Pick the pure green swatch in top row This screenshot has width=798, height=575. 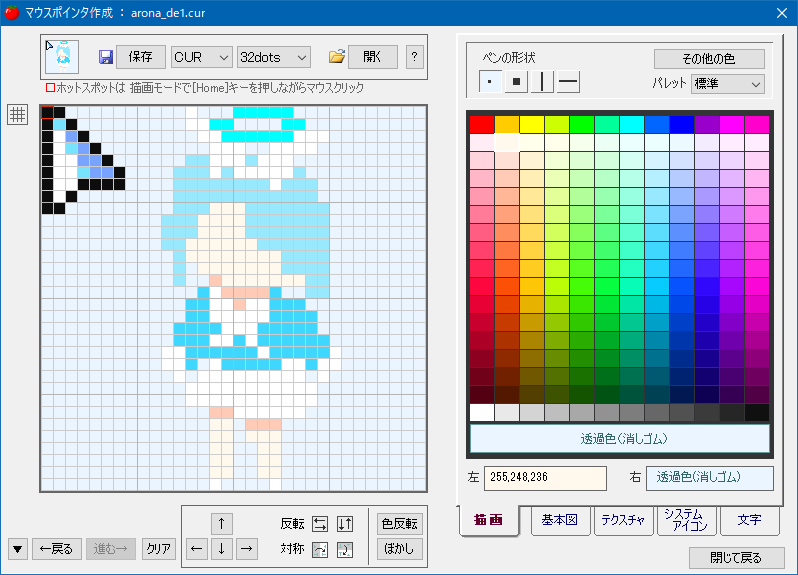click(x=582, y=124)
